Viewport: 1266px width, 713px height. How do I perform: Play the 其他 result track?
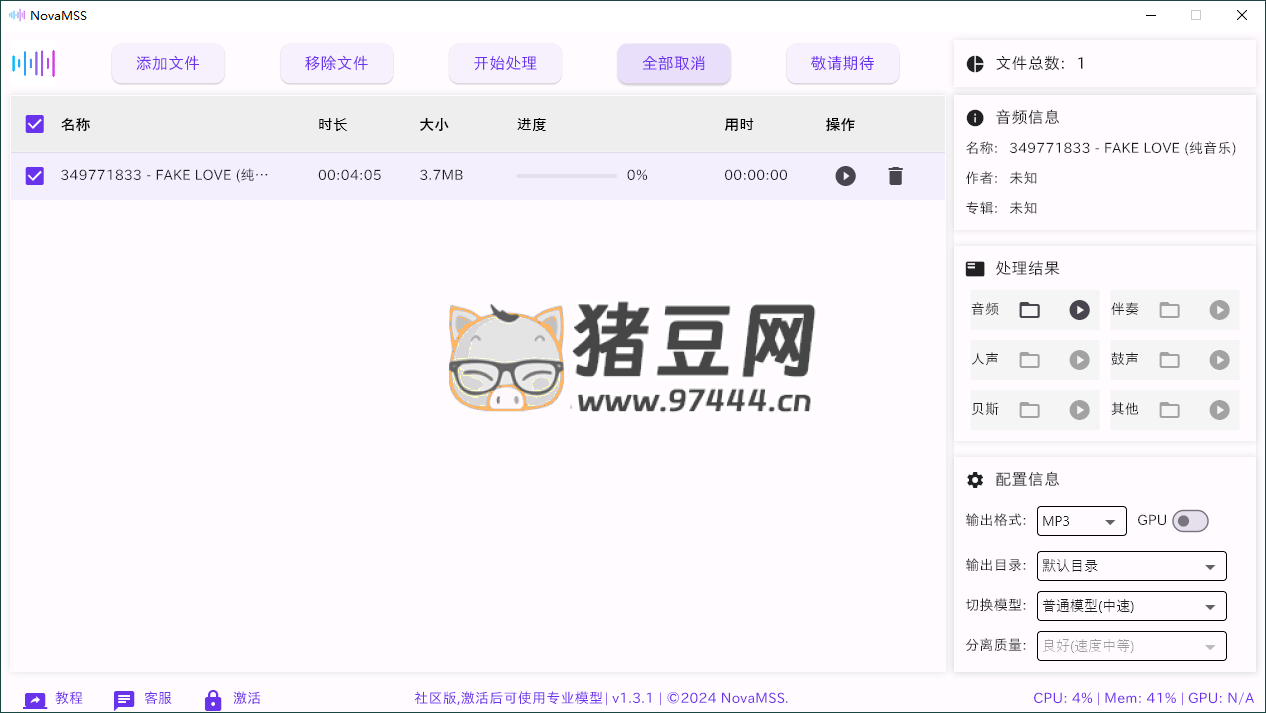point(1219,410)
